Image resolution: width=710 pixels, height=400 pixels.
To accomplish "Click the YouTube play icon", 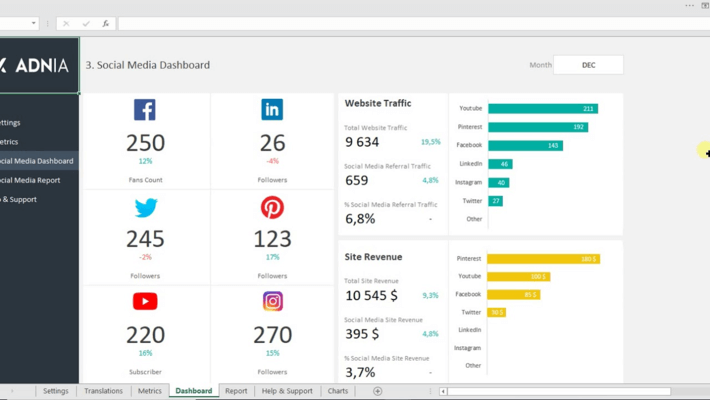I will (x=145, y=301).
